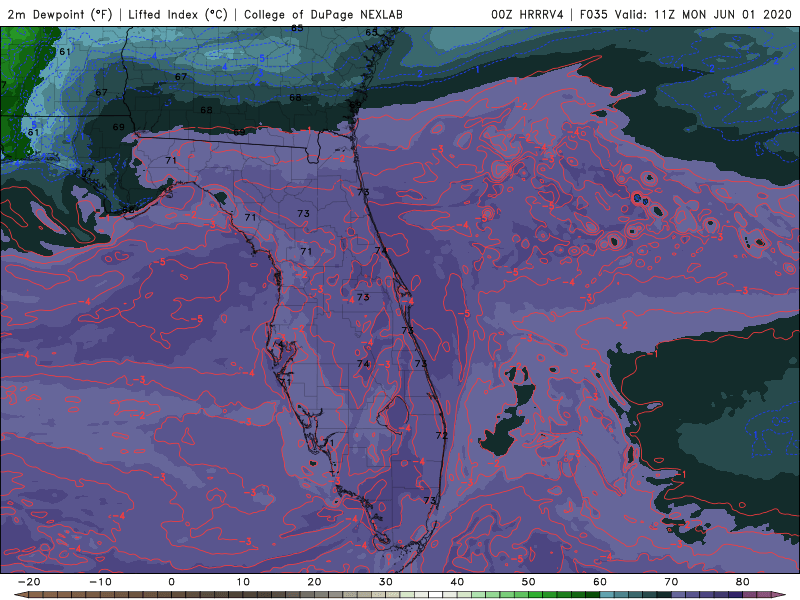Click the "Lifted Index (°C)" title text
Viewport: 800px width, 600px height.
(178, 15)
